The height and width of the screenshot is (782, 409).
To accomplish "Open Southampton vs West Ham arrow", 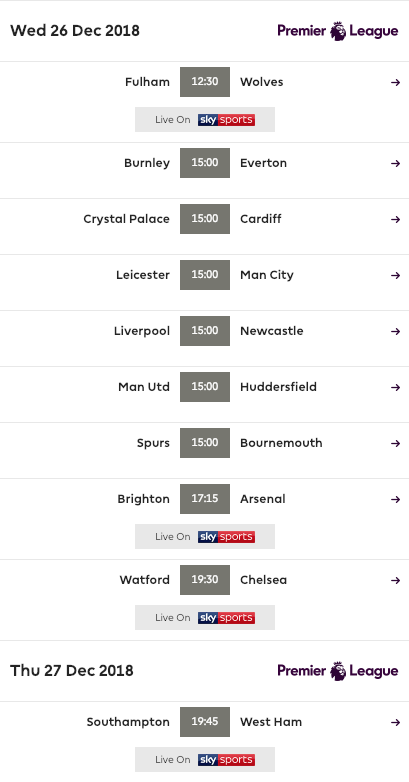I will (396, 722).
